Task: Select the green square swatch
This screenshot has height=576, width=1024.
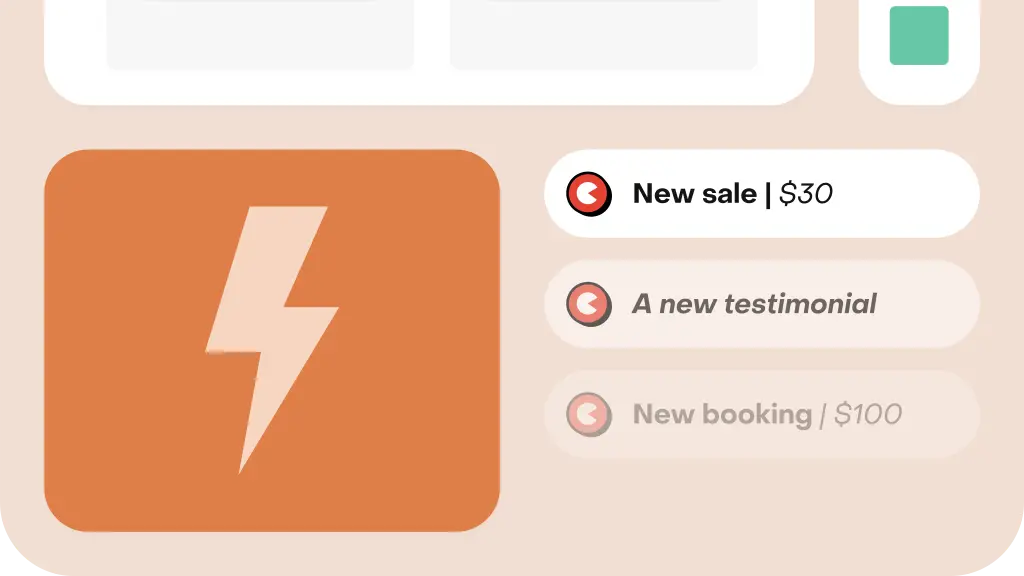Action: (919, 35)
